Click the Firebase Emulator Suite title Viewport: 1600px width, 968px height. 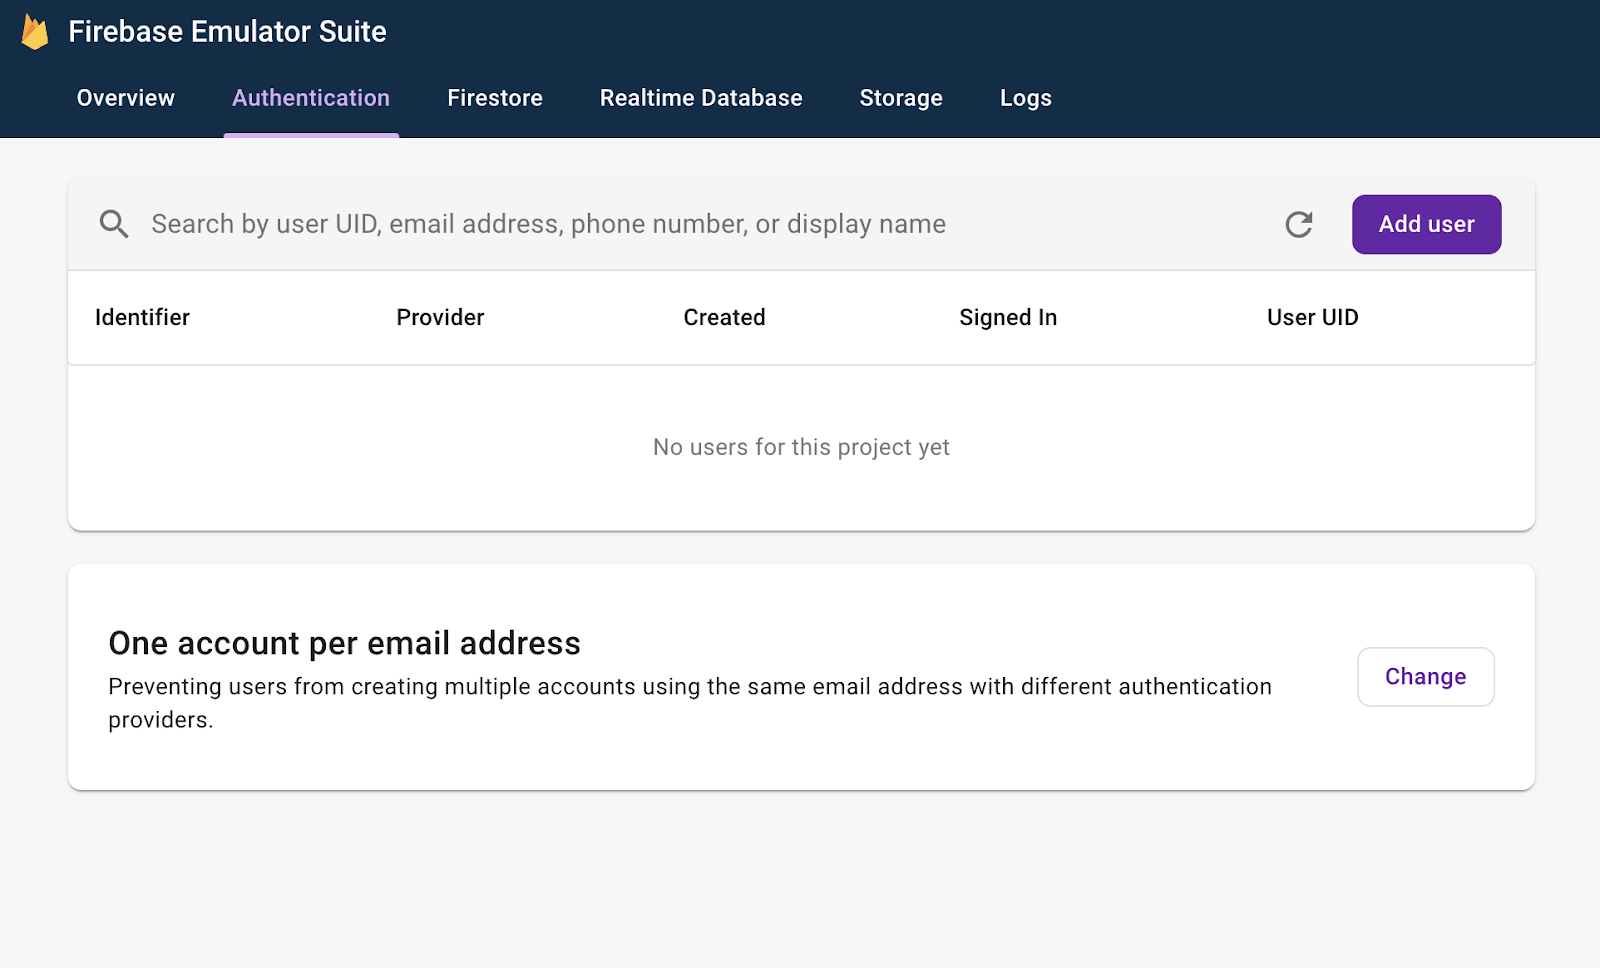point(227,32)
